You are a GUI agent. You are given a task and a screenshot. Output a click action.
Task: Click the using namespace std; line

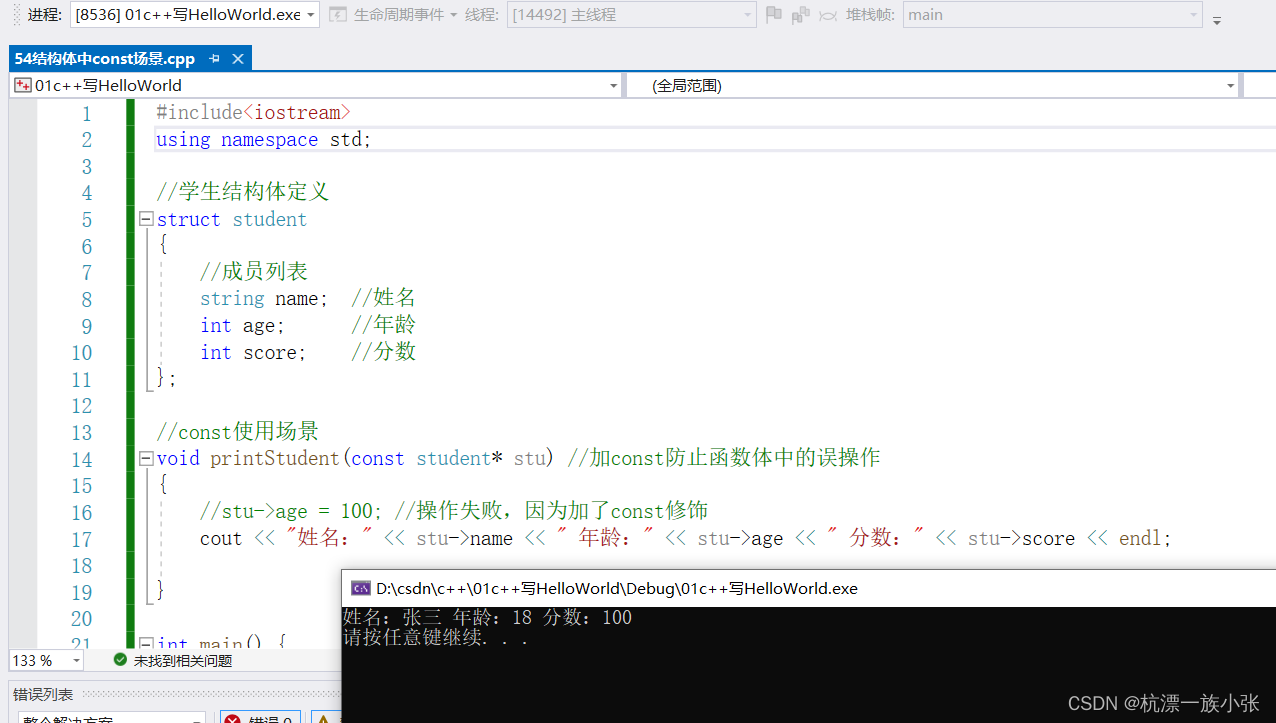(x=264, y=140)
